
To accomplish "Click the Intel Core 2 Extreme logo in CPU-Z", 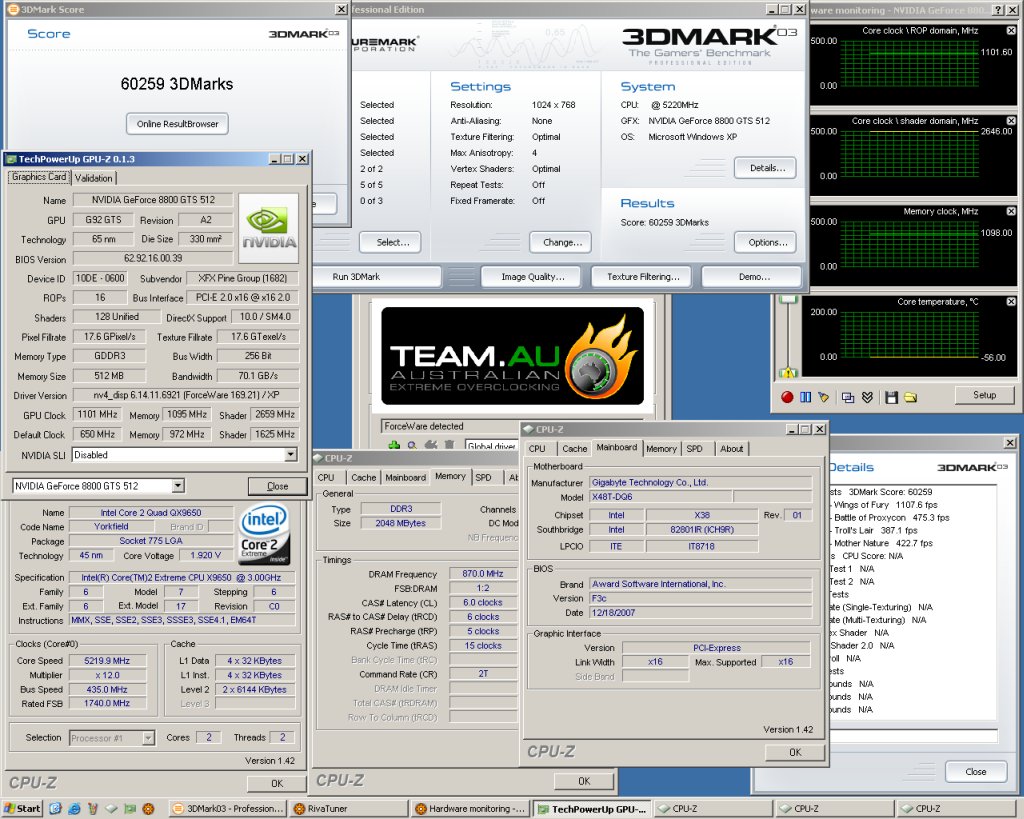I will coord(264,534).
